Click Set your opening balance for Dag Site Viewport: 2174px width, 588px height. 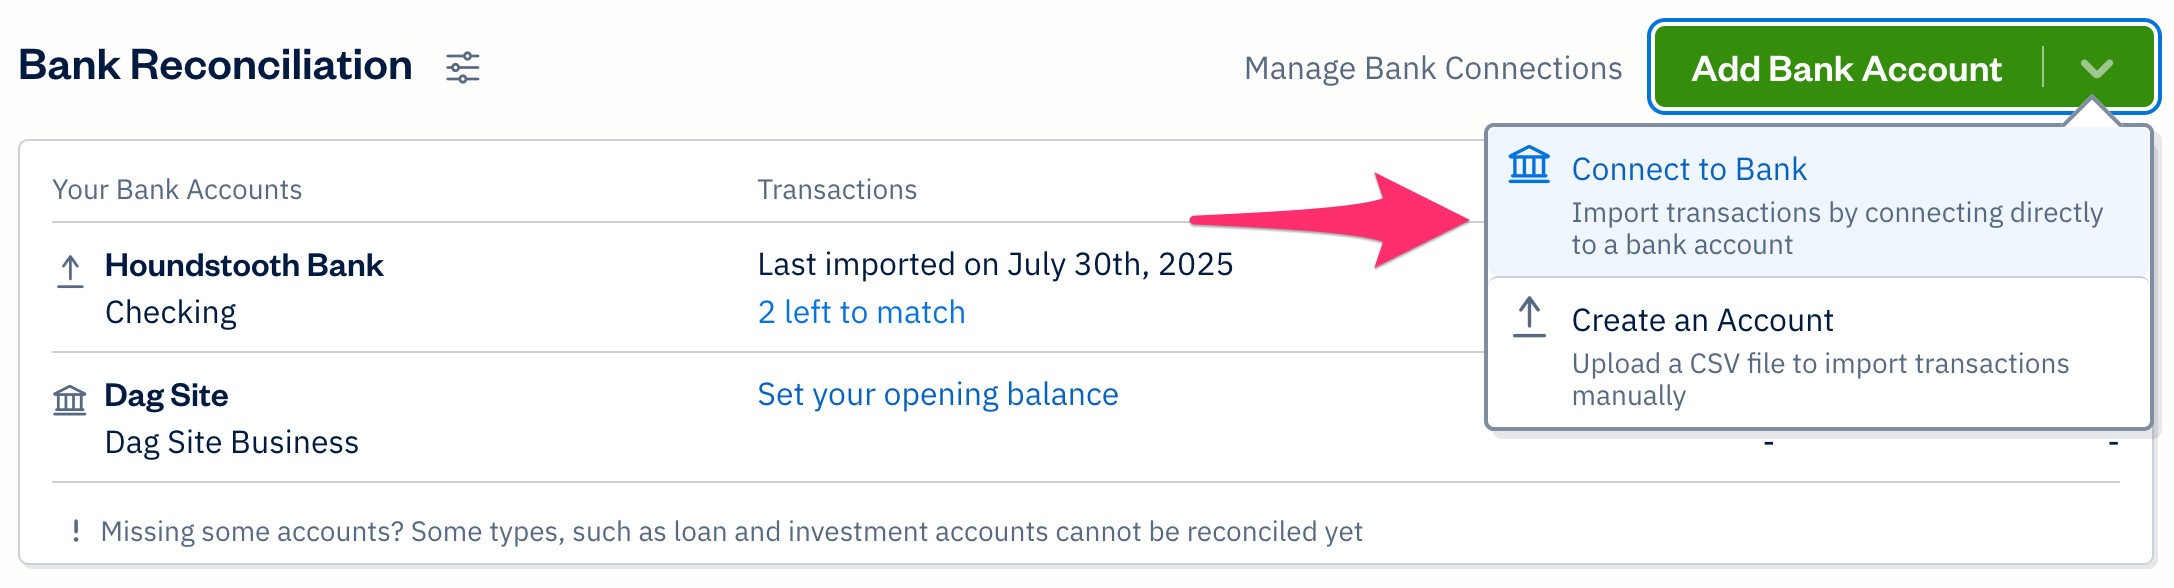937,394
